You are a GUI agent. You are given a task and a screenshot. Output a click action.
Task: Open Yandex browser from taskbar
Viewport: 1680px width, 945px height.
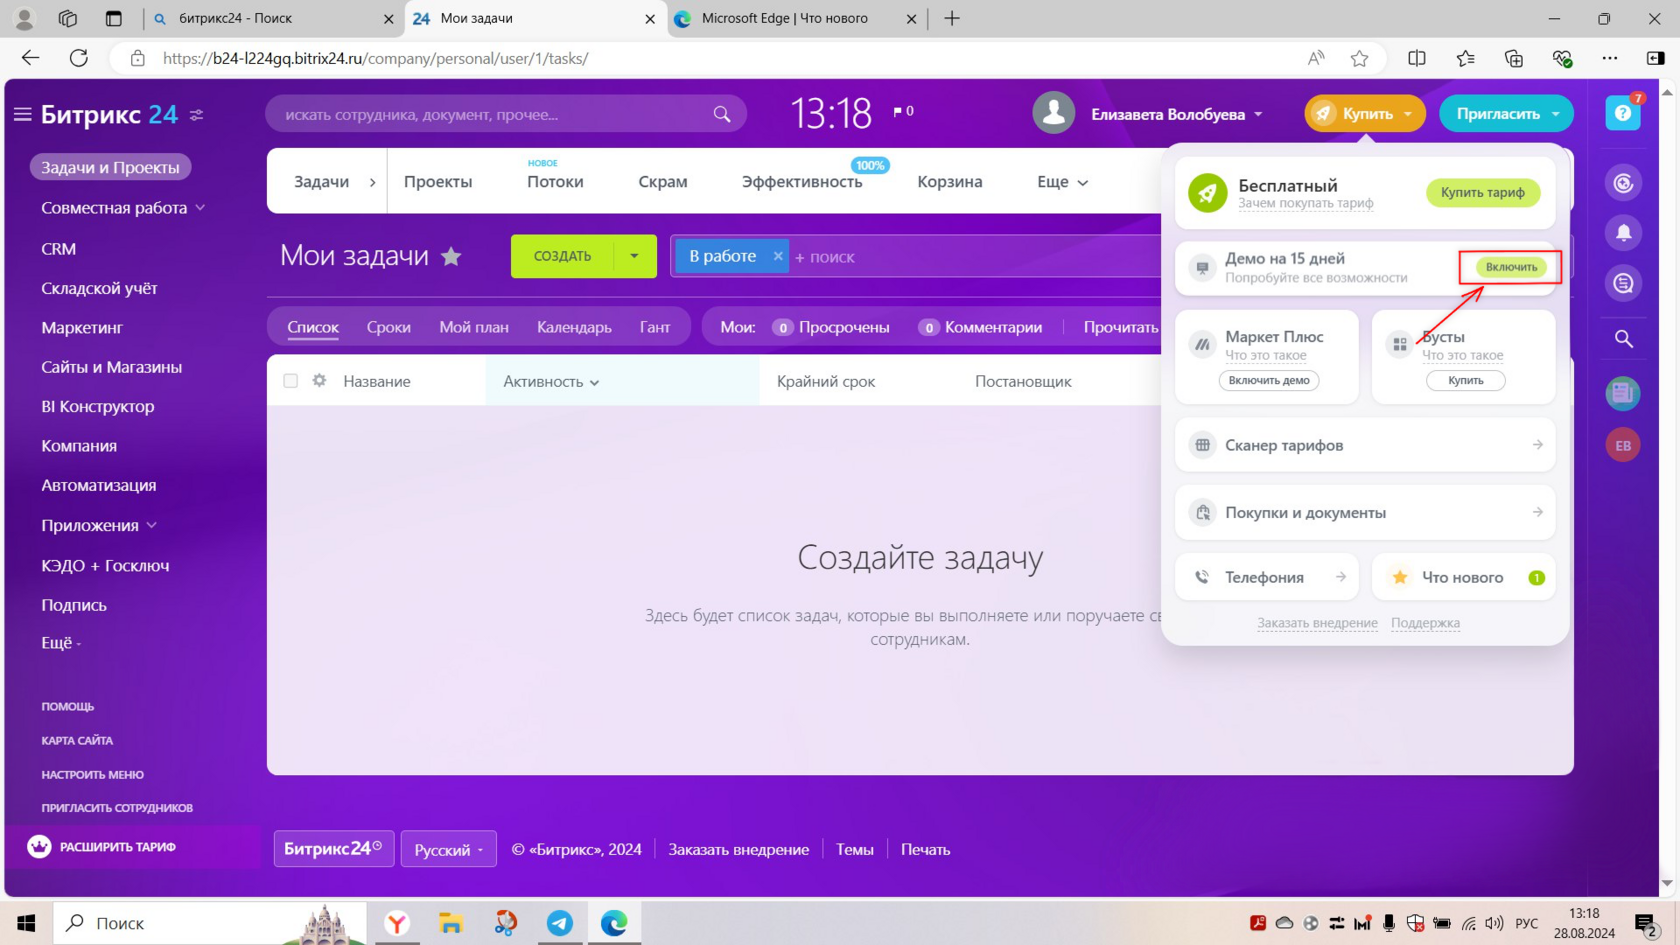[x=397, y=923]
